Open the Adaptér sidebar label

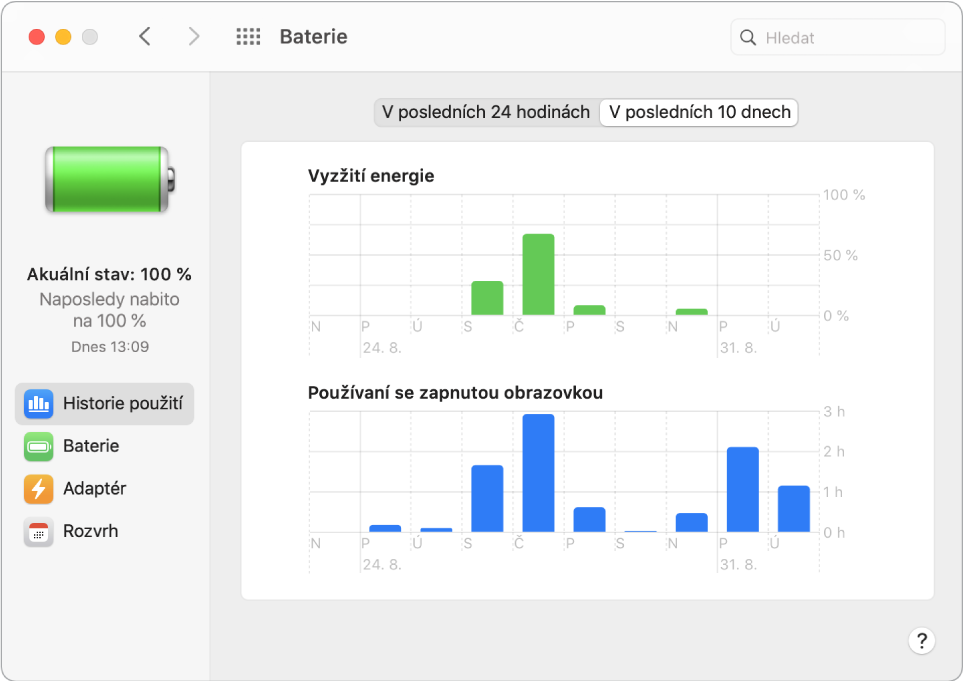94,489
